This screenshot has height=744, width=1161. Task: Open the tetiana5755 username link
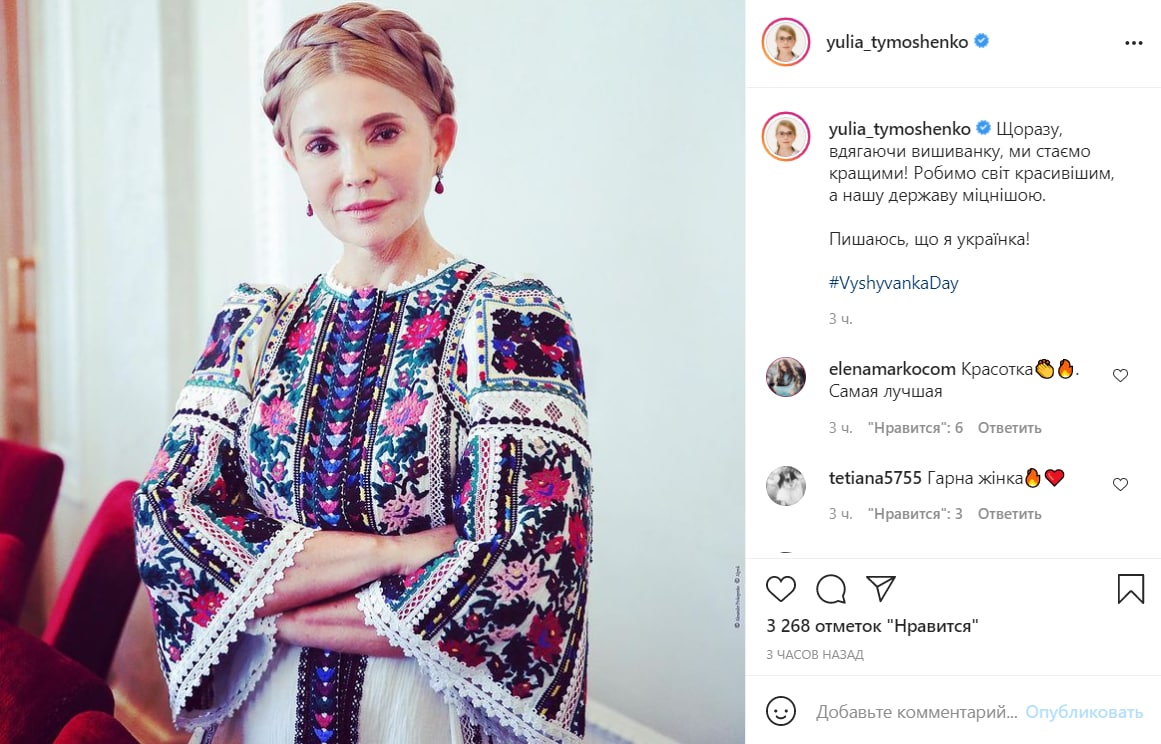click(x=875, y=478)
